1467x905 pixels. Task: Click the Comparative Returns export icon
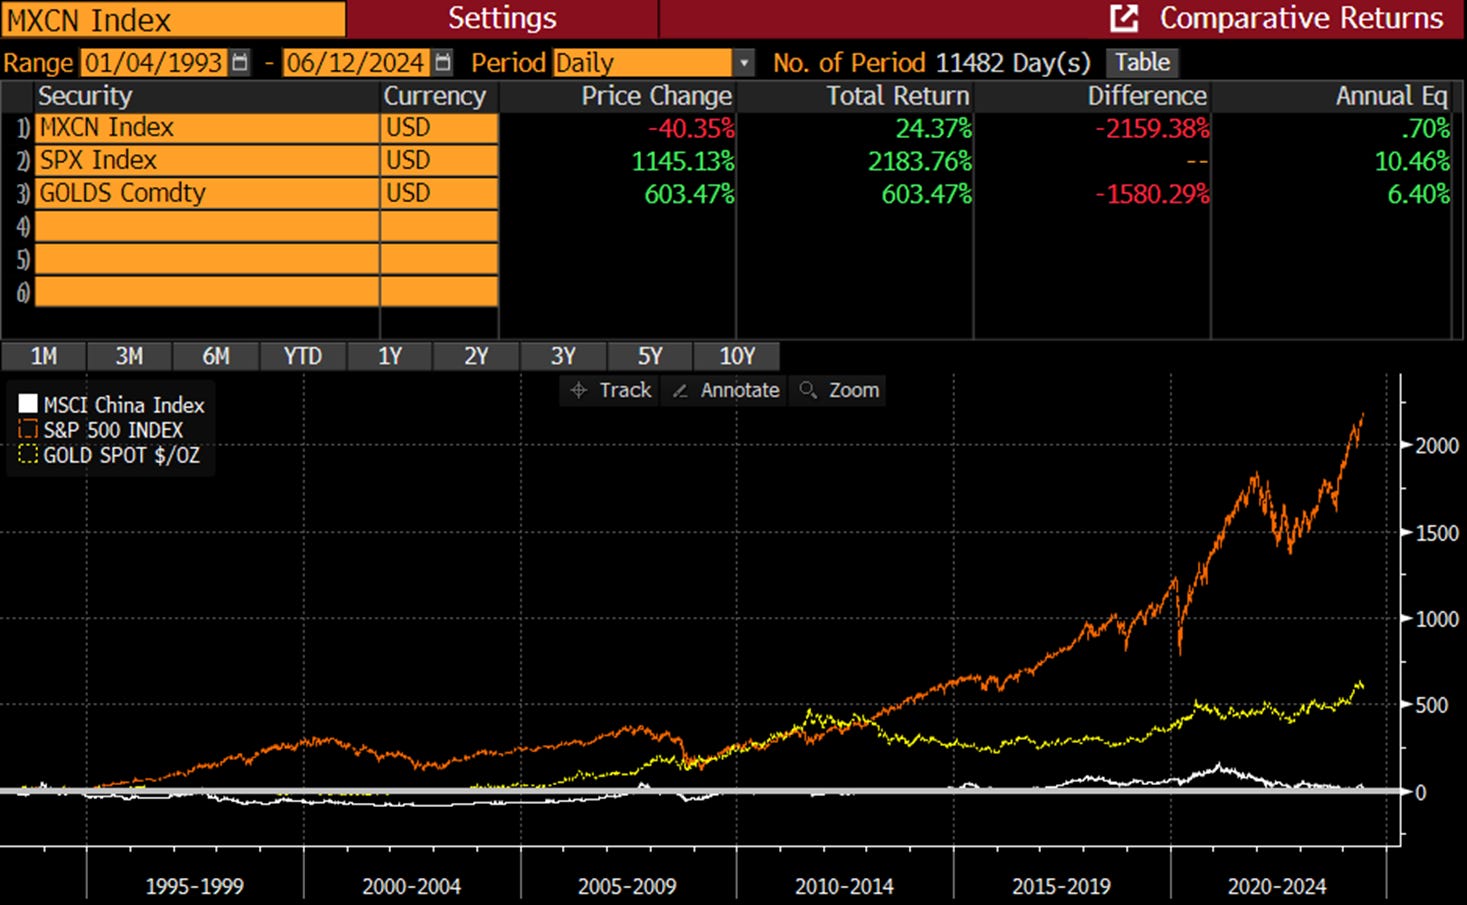[1124, 18]
